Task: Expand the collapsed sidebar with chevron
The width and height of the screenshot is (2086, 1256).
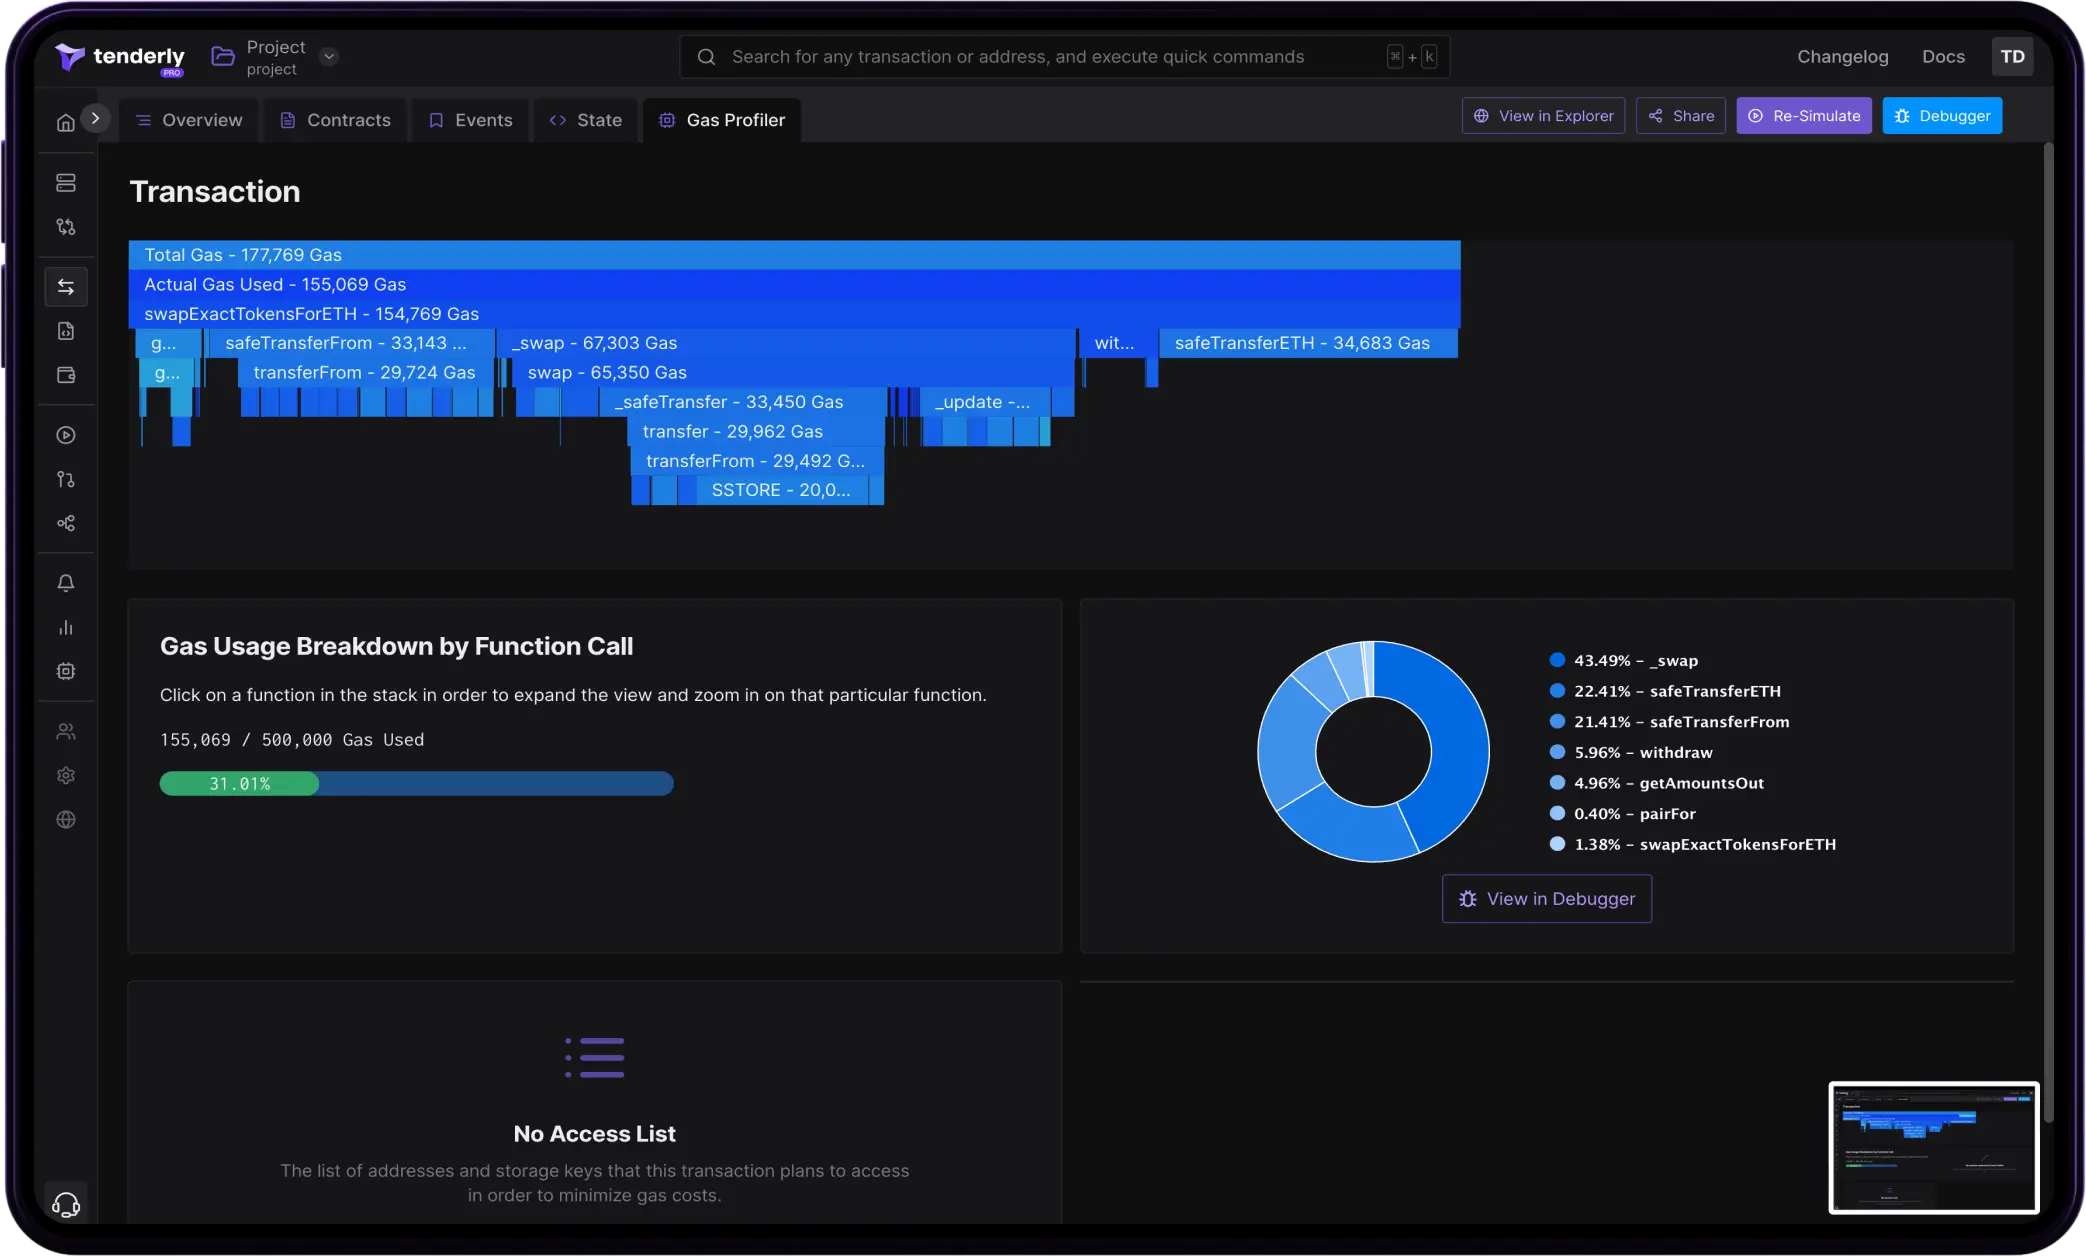Action: 95,118
